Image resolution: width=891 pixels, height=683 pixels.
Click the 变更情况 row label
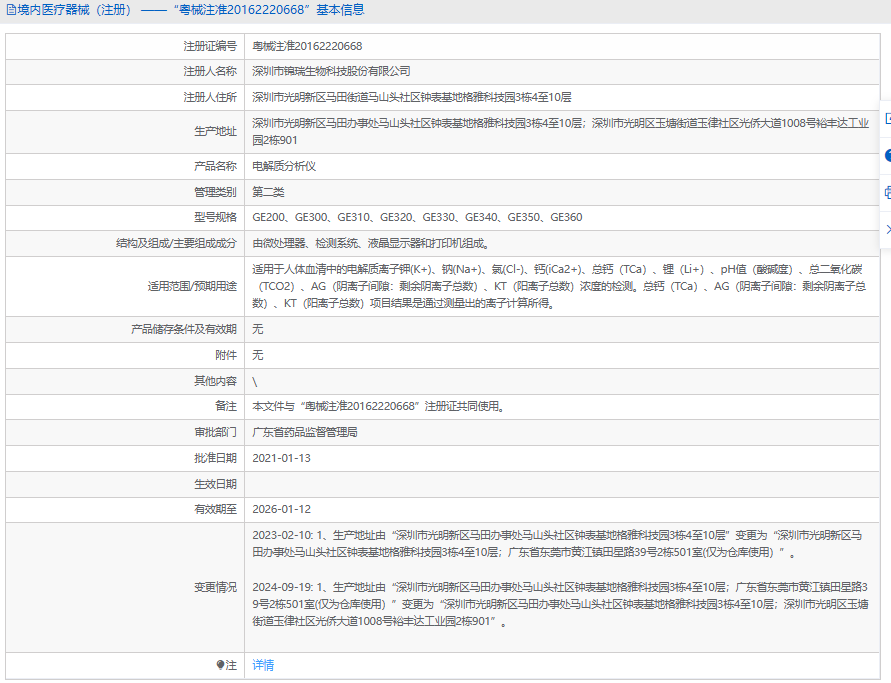[x=215, y=587]
